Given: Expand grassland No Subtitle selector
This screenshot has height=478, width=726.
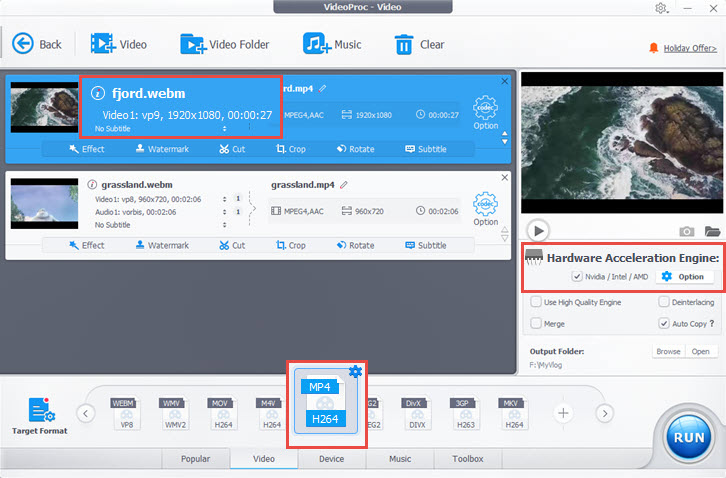Looking at the screenshot, I should [225, 225].
